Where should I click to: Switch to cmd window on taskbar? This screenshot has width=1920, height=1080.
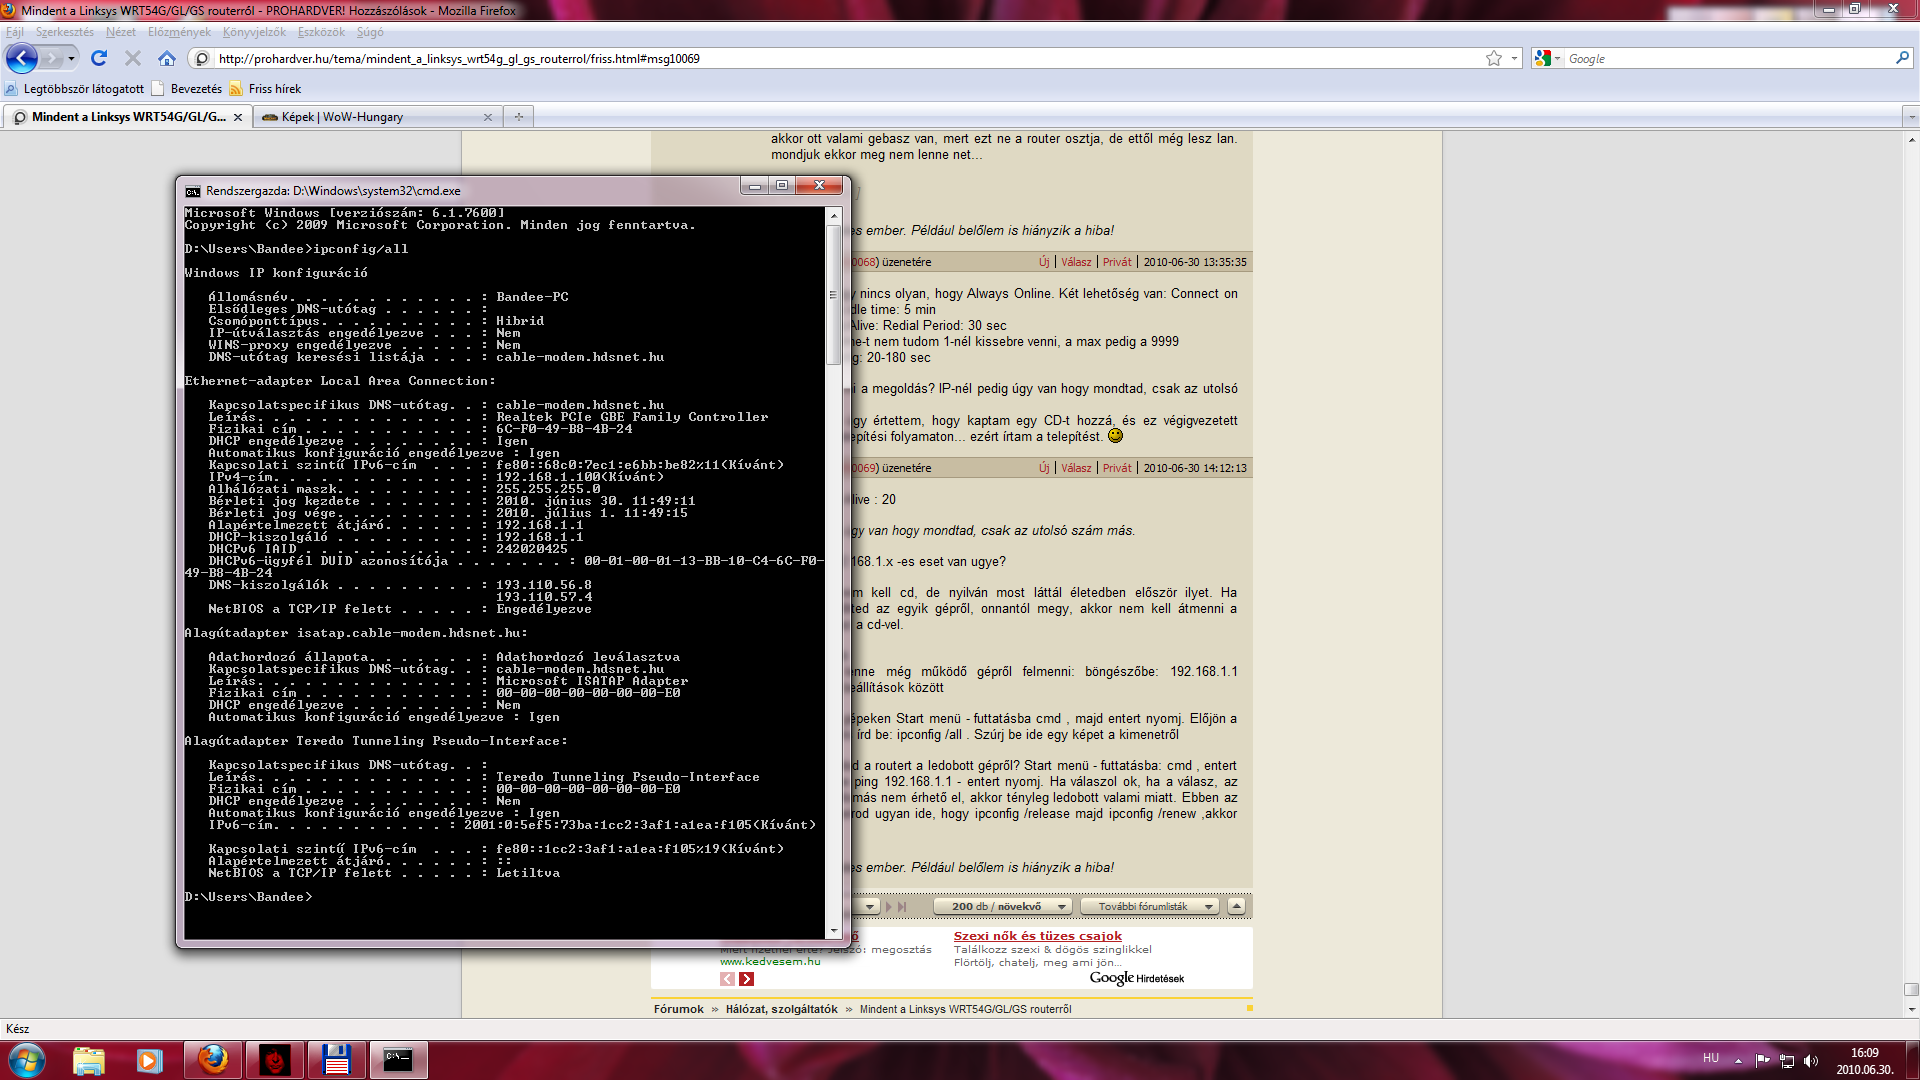399,1060
